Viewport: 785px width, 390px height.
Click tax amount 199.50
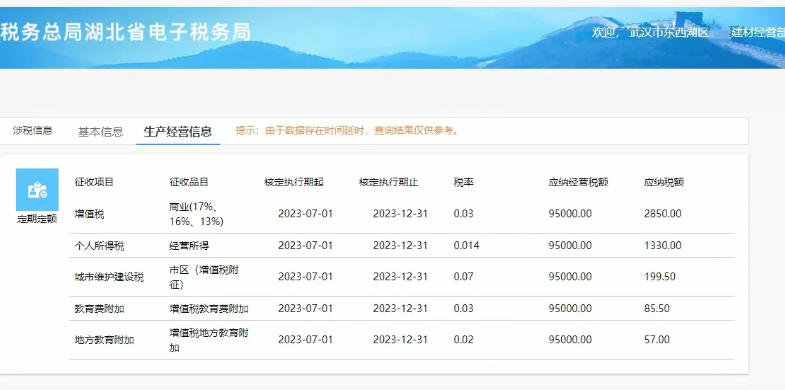point(660,276)
